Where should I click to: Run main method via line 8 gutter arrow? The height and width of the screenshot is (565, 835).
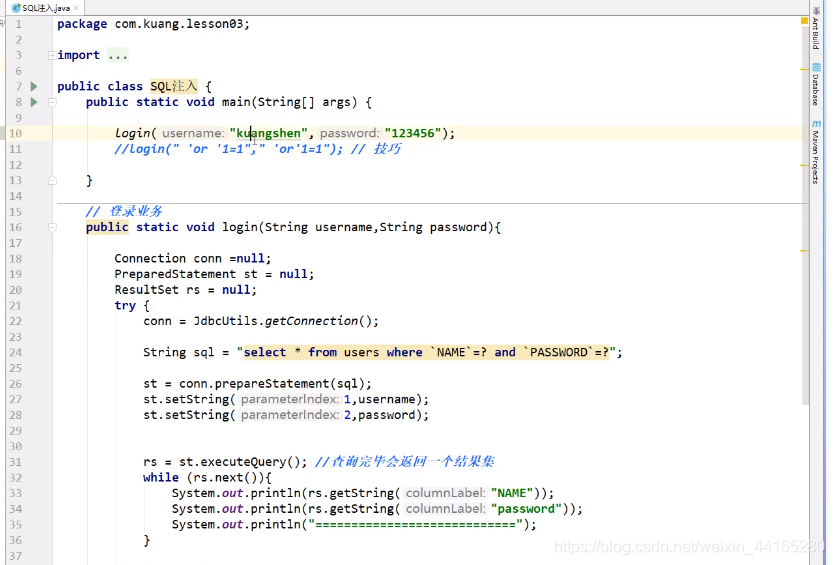[x=34, y=102]
